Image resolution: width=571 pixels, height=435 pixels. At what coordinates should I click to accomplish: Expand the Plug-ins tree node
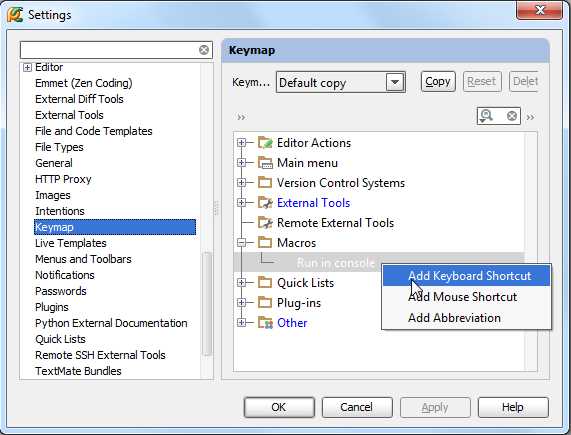point(241,303)
